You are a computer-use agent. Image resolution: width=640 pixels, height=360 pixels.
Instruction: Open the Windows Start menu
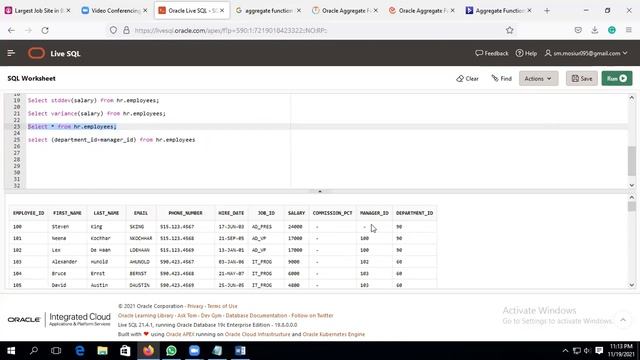11,351
